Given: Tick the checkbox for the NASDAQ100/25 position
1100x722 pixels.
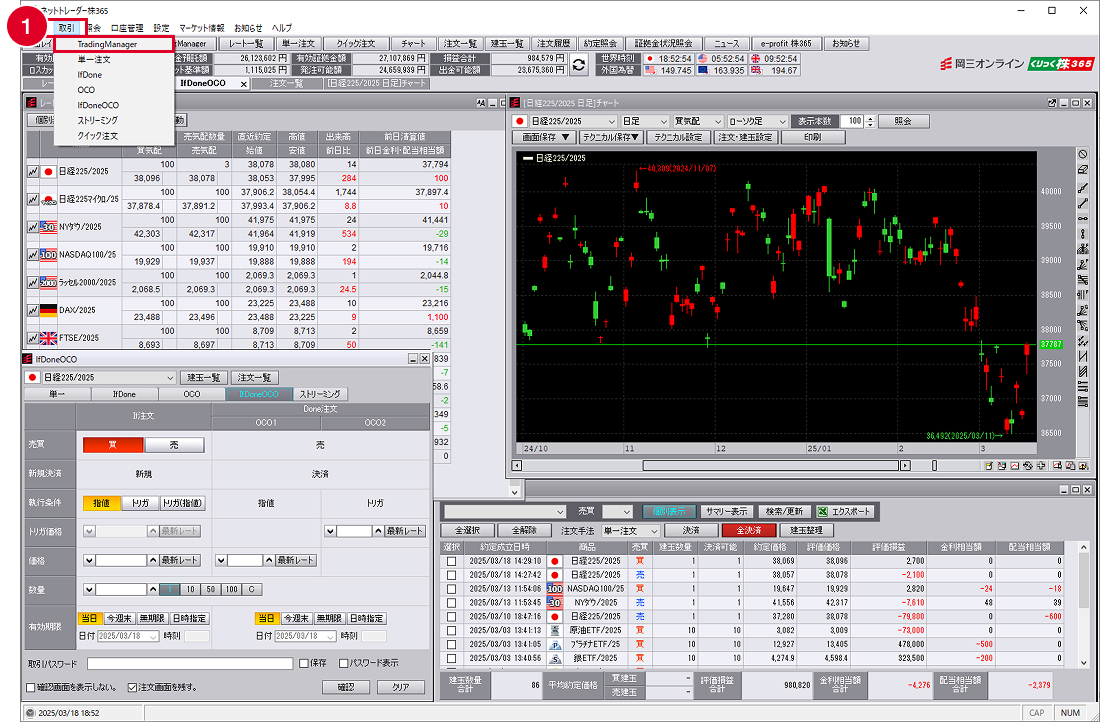Looking at the screenshot, I should [x=451, y=589].
